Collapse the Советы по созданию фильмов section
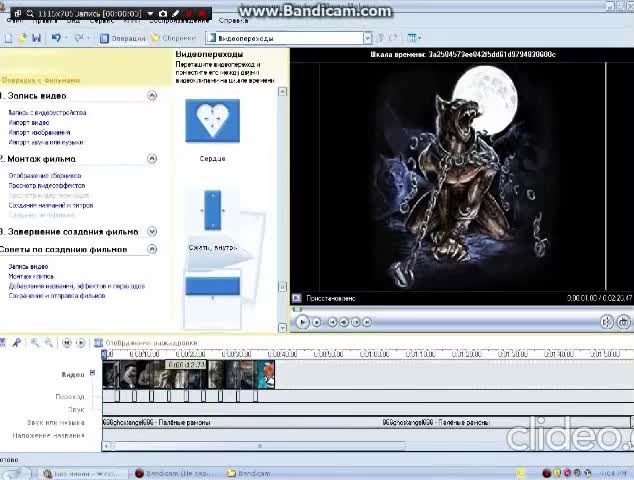The image size is (634, 480). coord(152,249)
